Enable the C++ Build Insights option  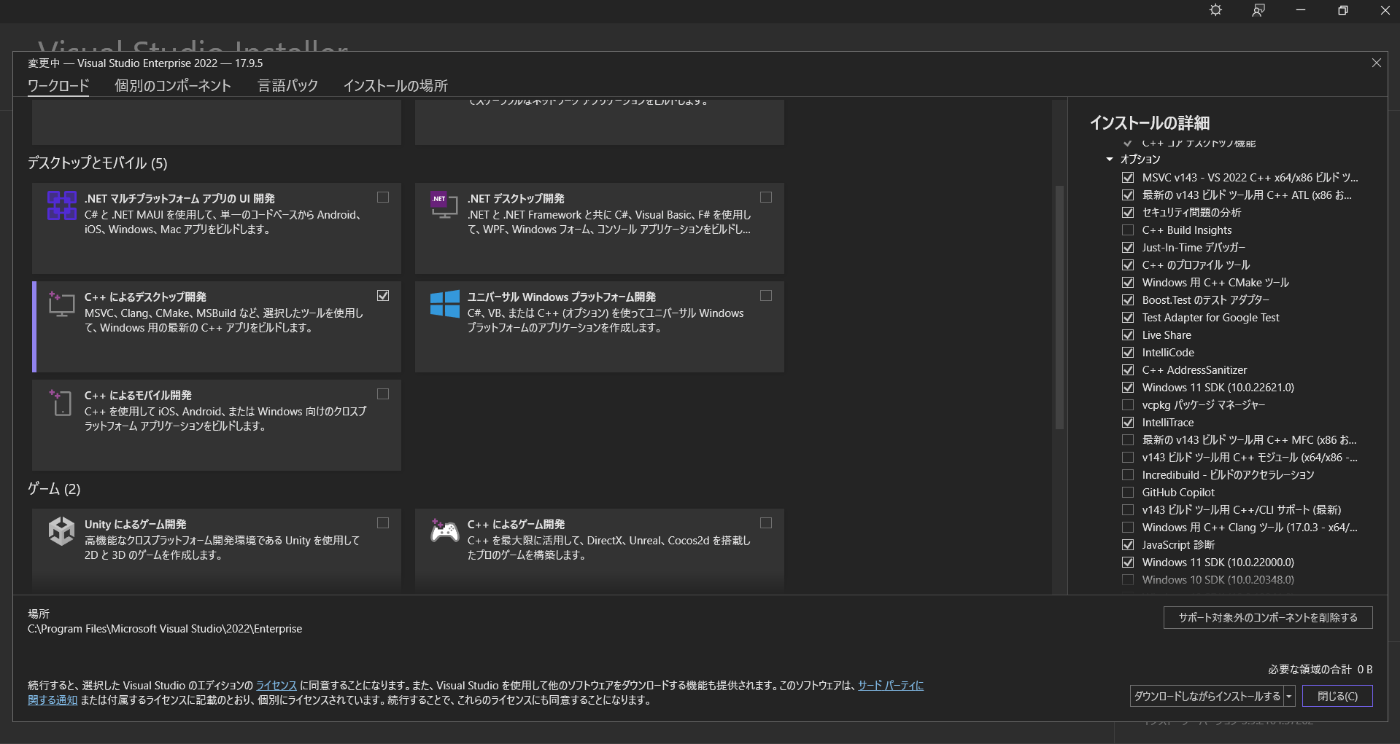1128,230
